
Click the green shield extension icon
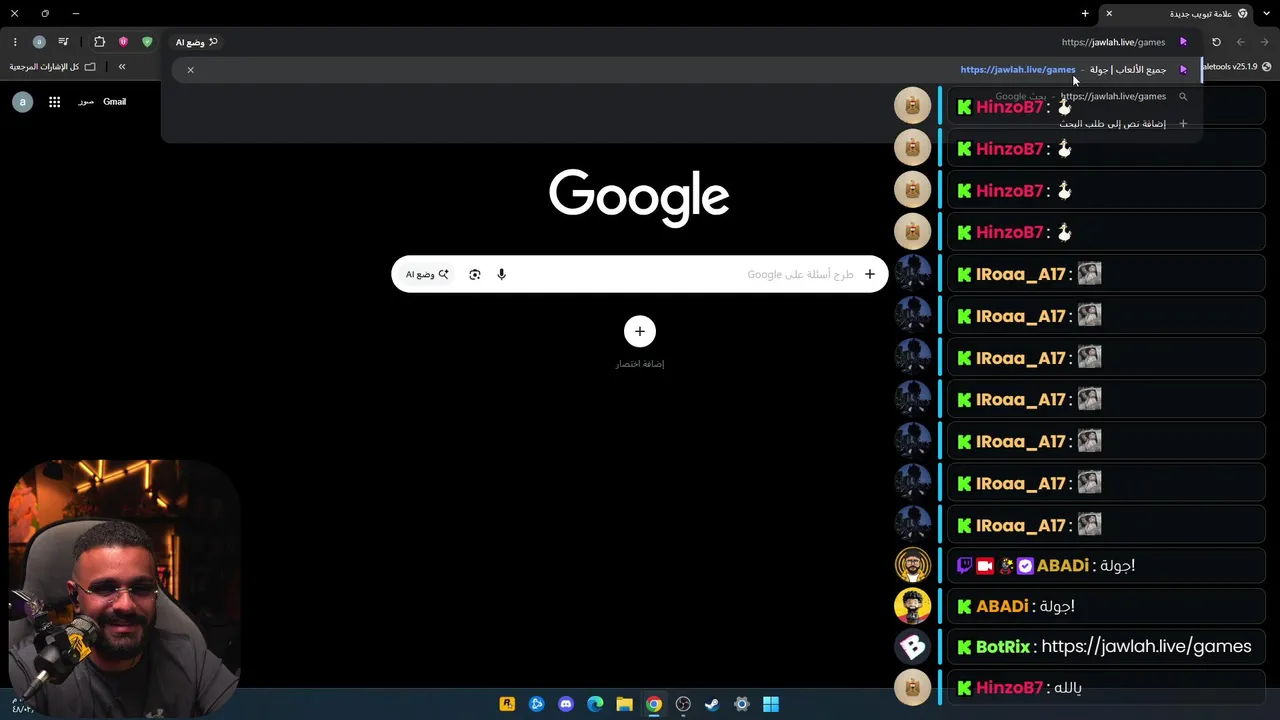point(147,42)
